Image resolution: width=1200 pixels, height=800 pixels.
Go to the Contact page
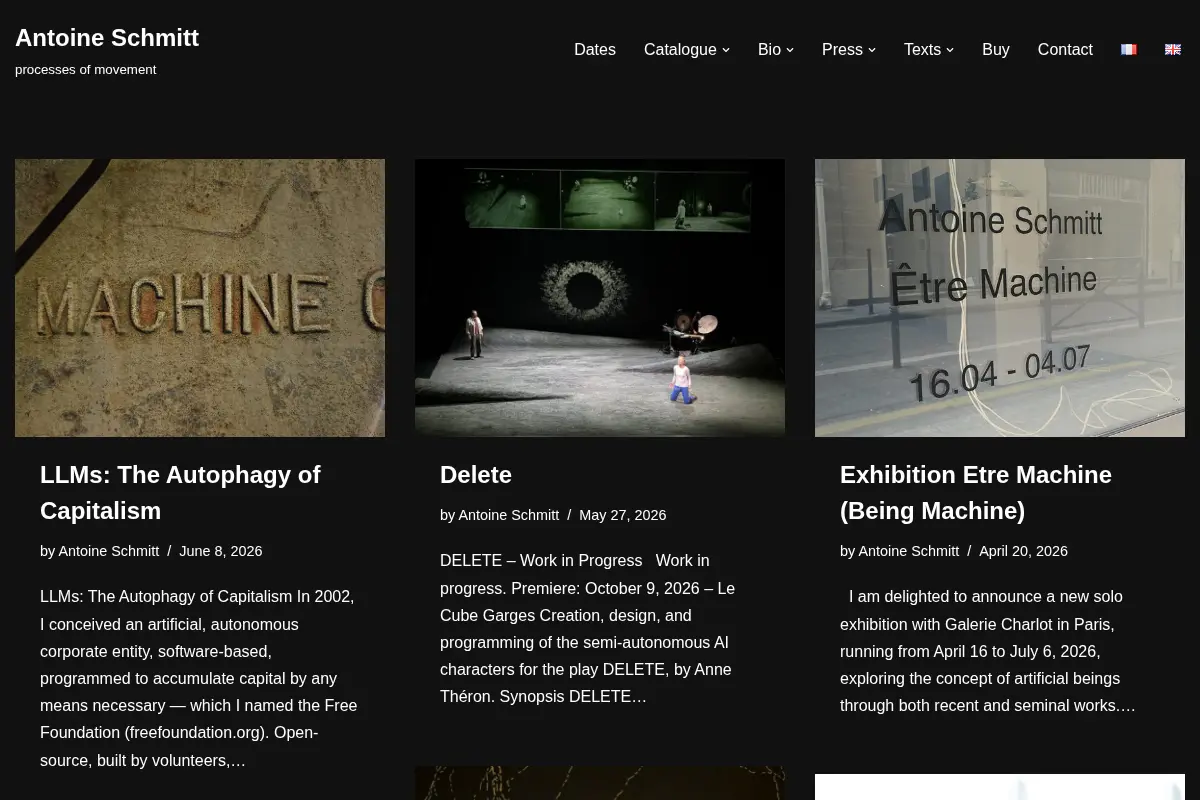click(x=1065, y=49)
